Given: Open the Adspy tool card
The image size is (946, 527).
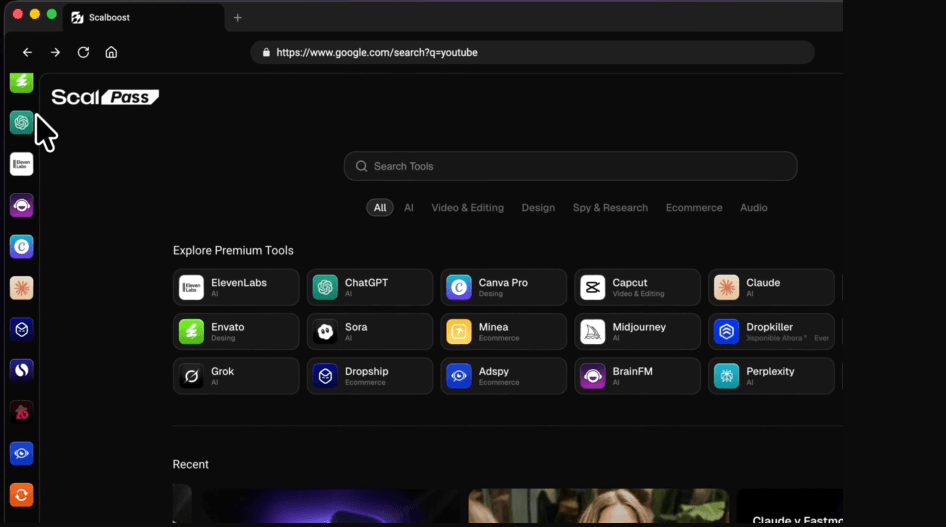Looking at the screenshot, I should (x=504, y=376).
